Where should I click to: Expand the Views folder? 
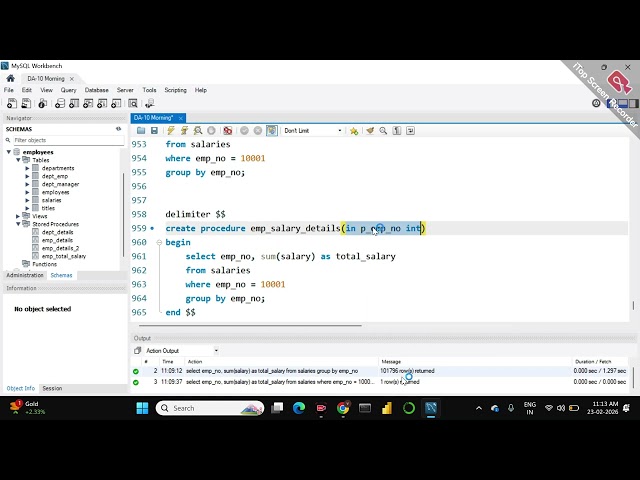(18, 216)
